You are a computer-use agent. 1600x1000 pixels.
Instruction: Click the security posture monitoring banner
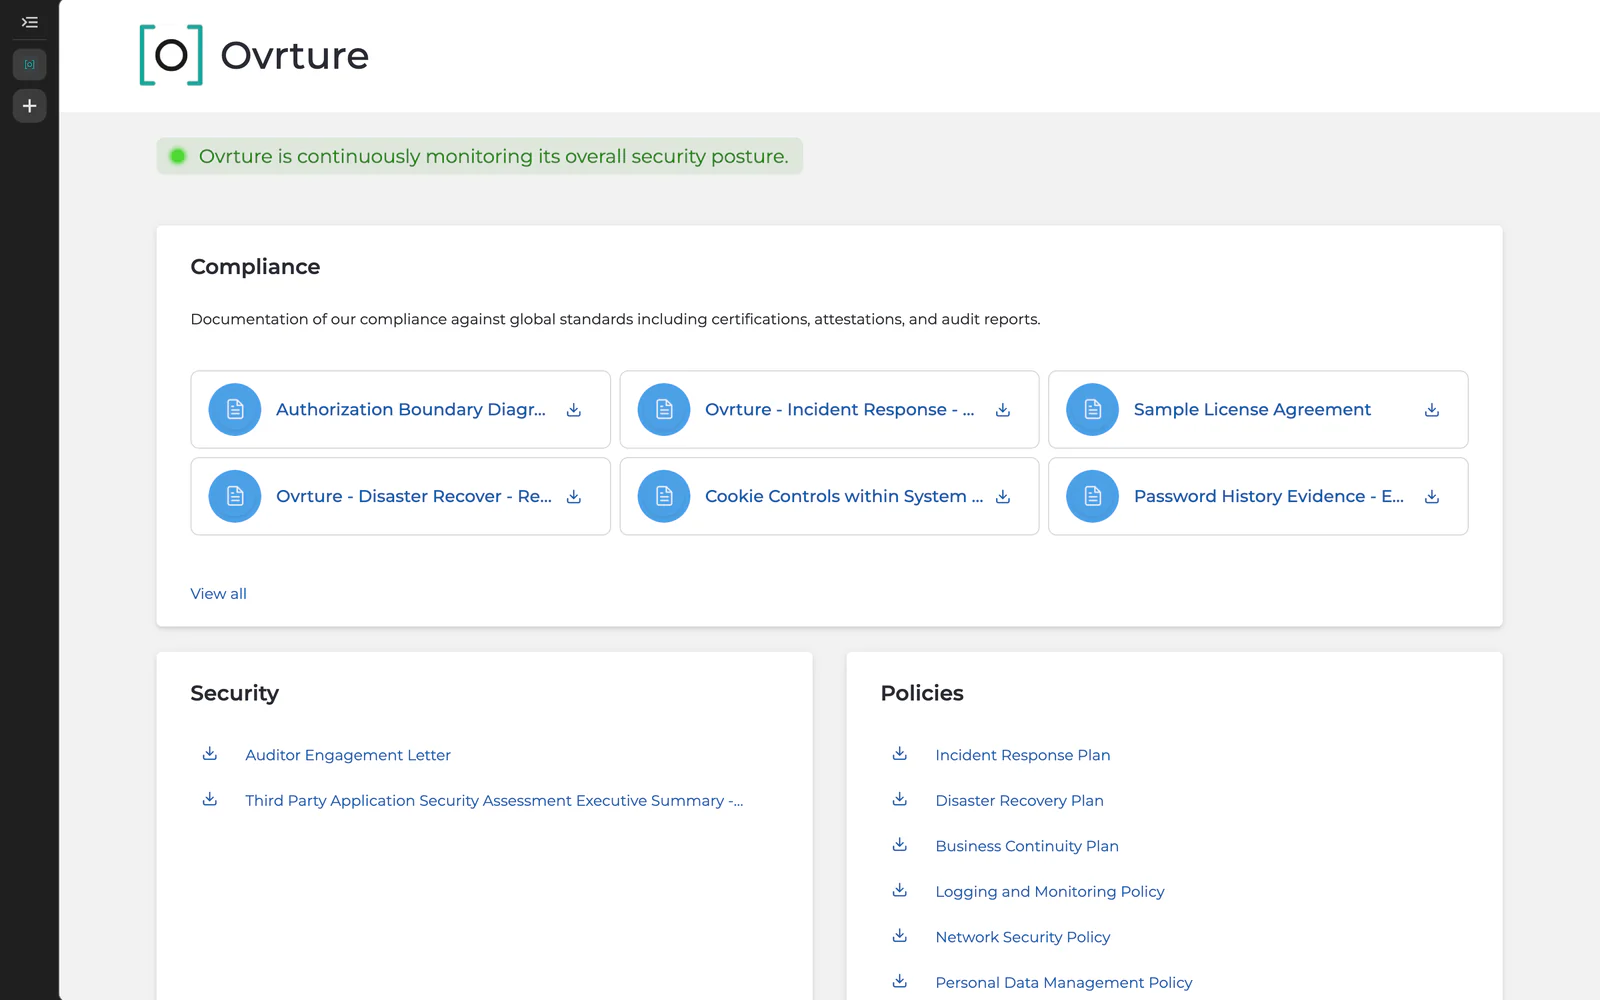coord(480,156)
